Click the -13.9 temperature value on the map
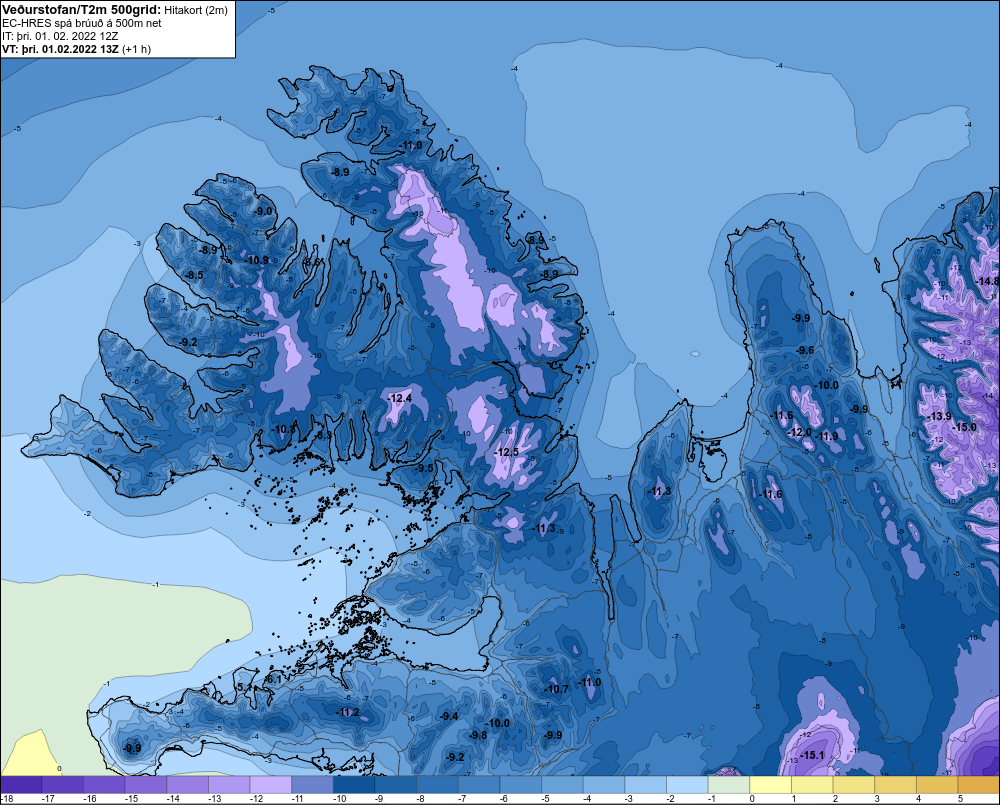1000x805 pixels. [x=939, y=416]
